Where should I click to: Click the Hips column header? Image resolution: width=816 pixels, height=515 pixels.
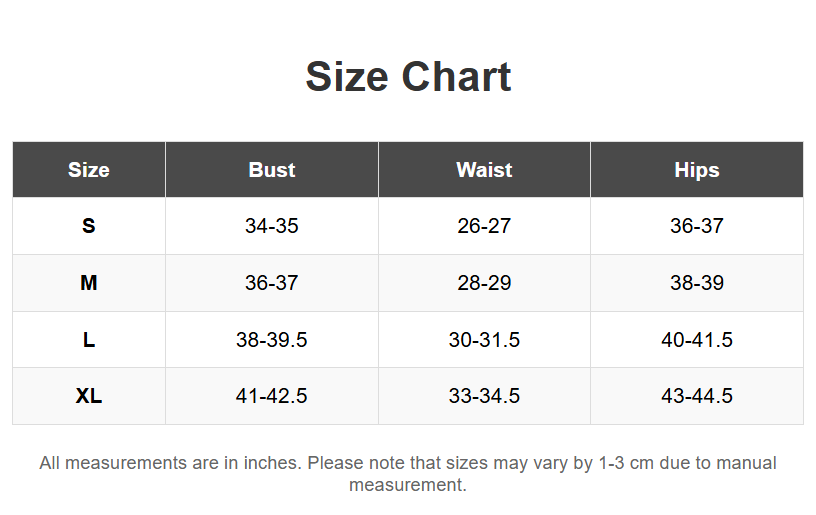click(697, 170)
